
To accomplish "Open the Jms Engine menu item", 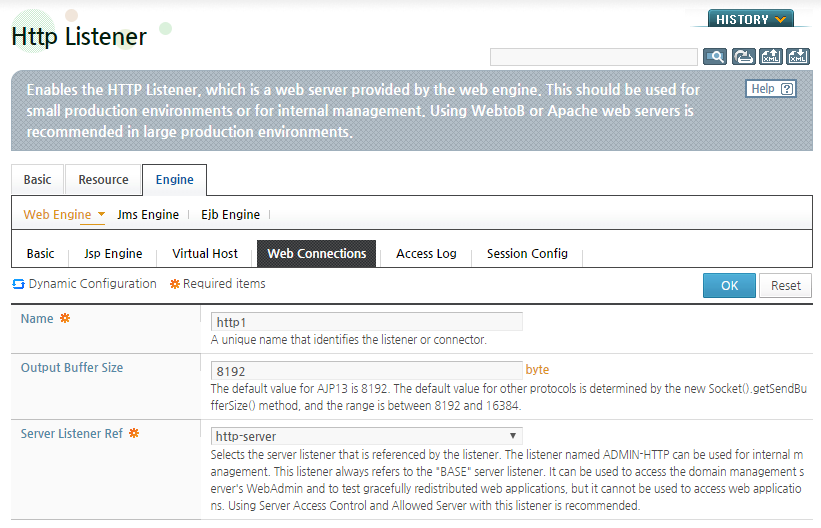I will click(x=148, y=215).
